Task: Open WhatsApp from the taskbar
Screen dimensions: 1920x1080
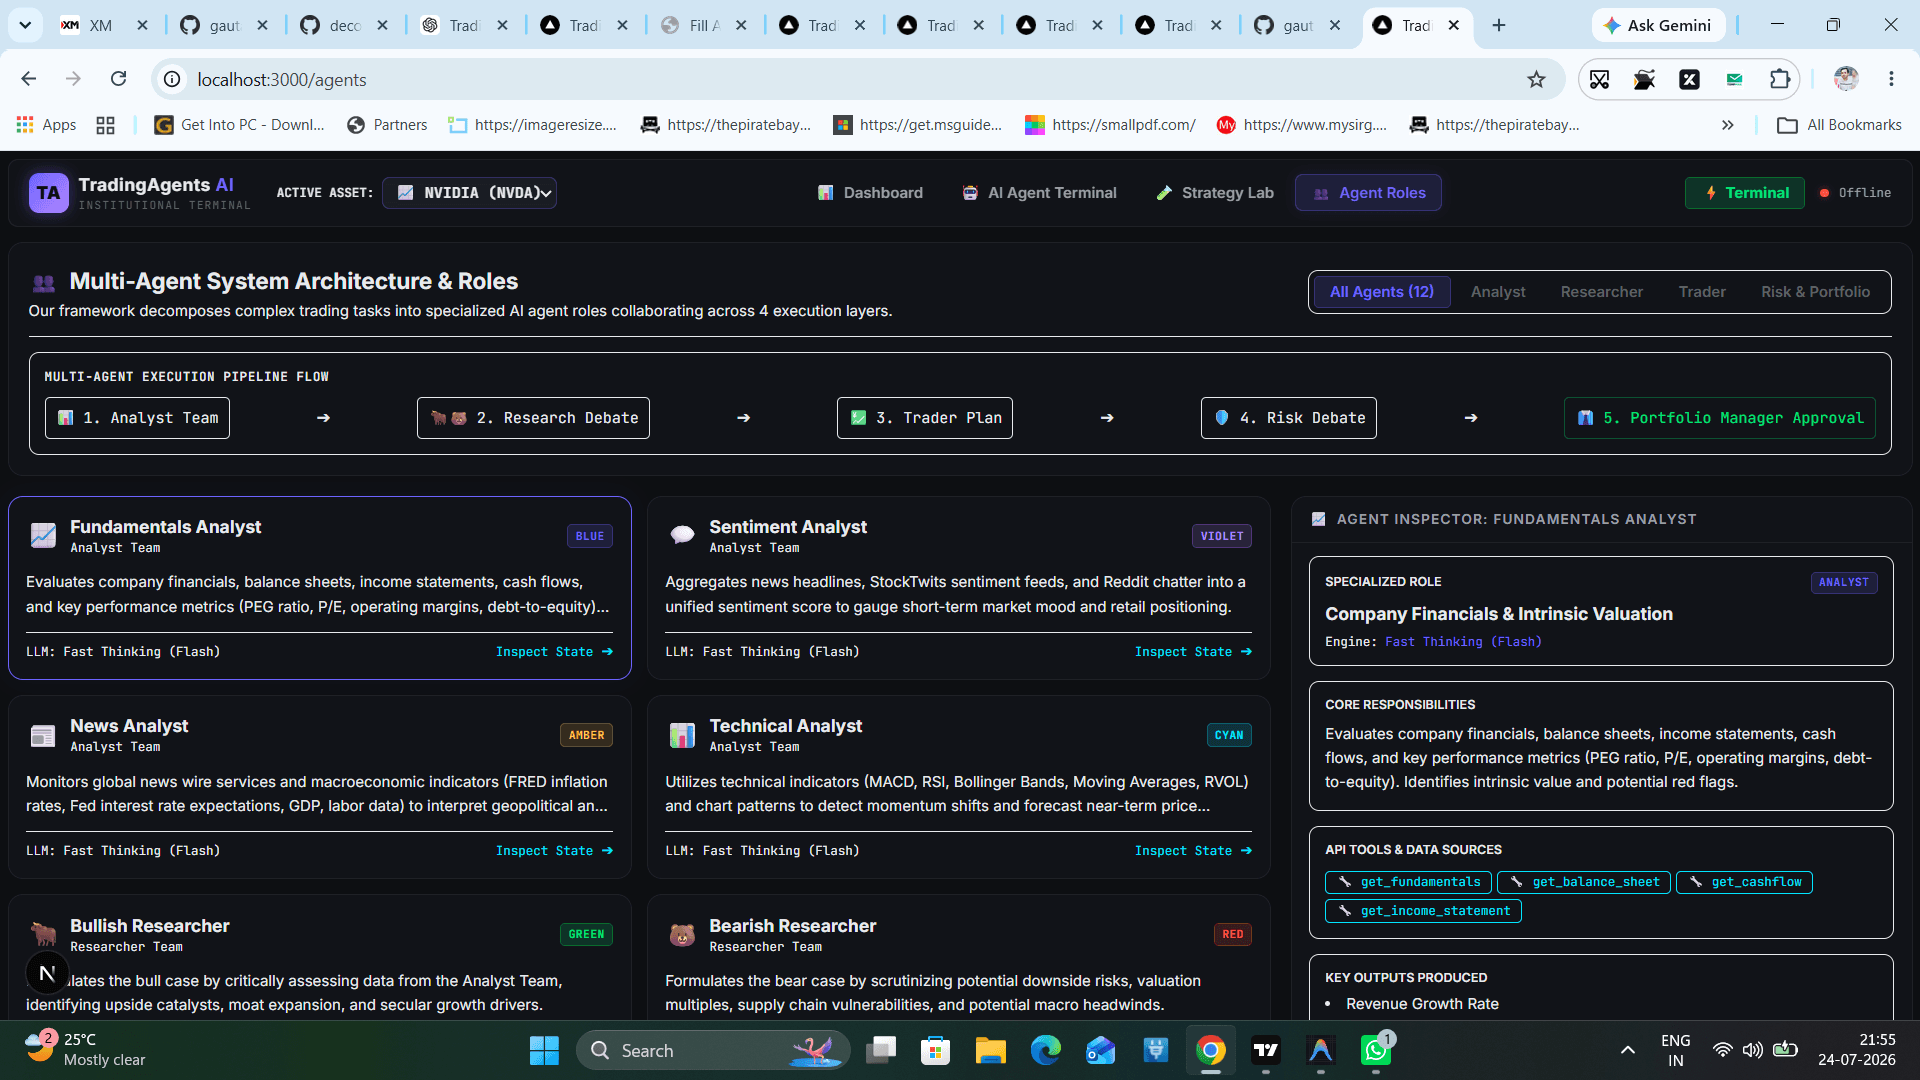Action: [1376, 1050]
